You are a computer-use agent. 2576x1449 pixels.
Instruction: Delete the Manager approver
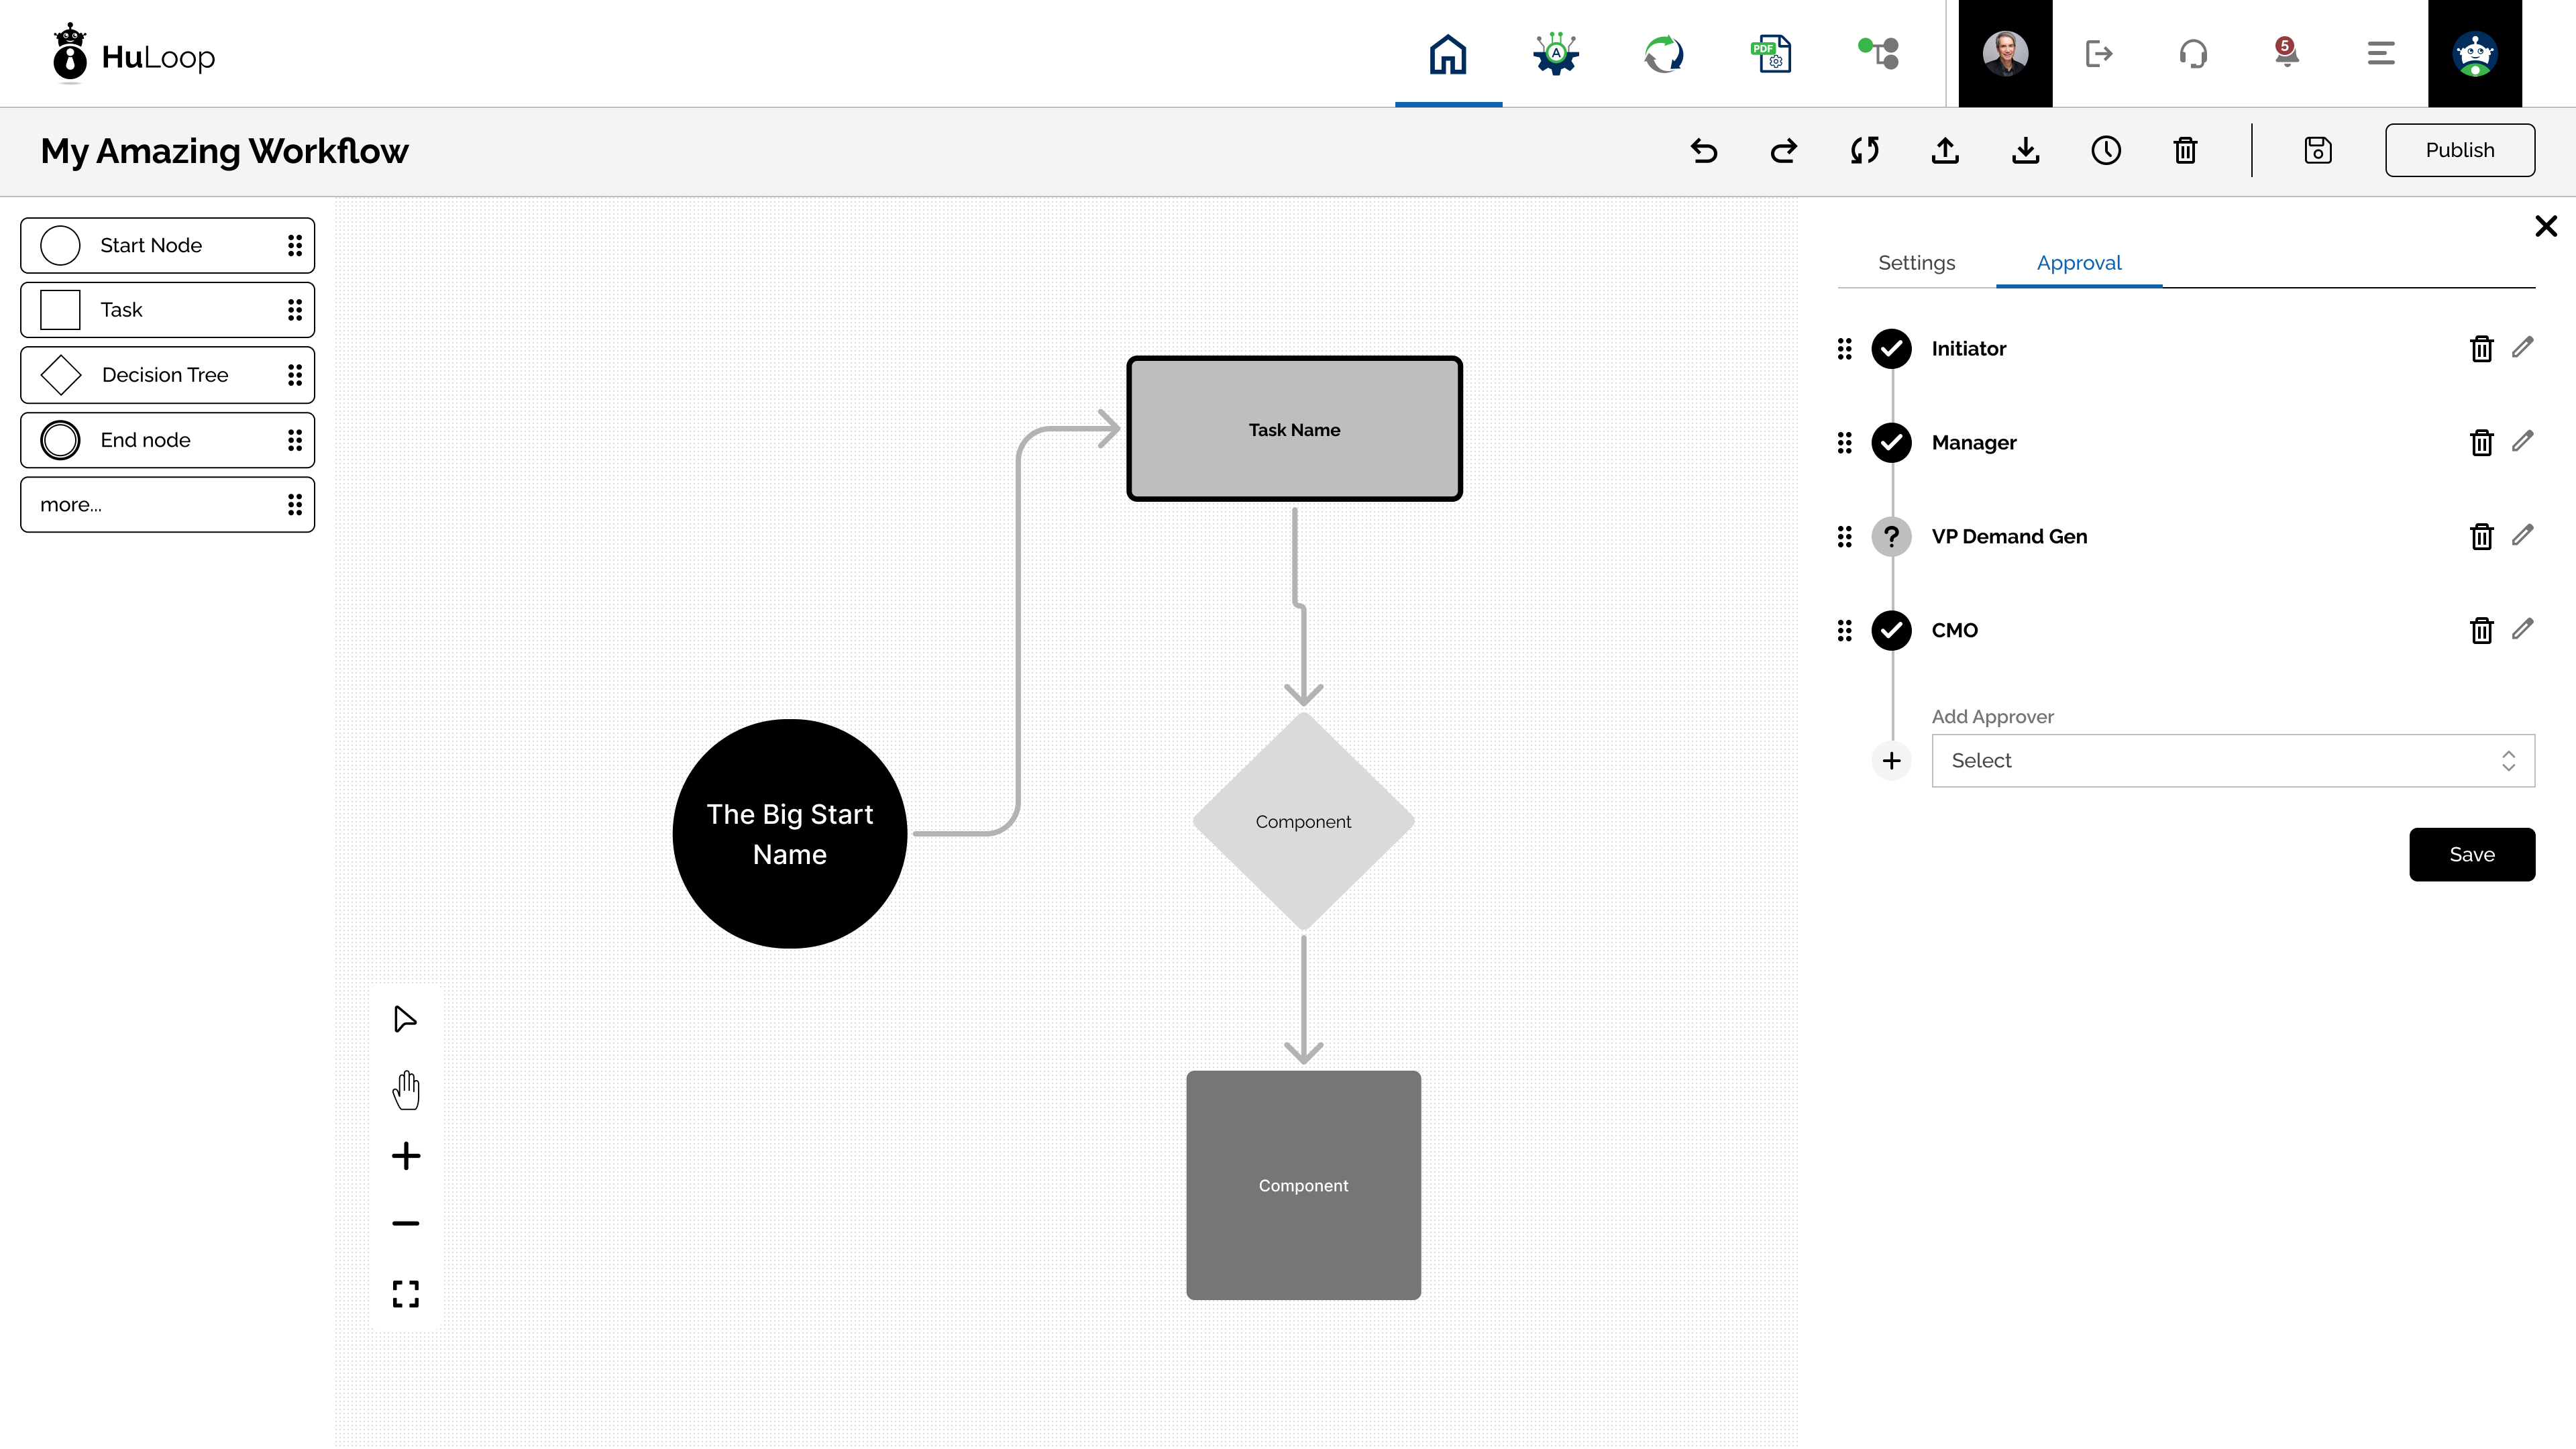(x=2481, y=442)
